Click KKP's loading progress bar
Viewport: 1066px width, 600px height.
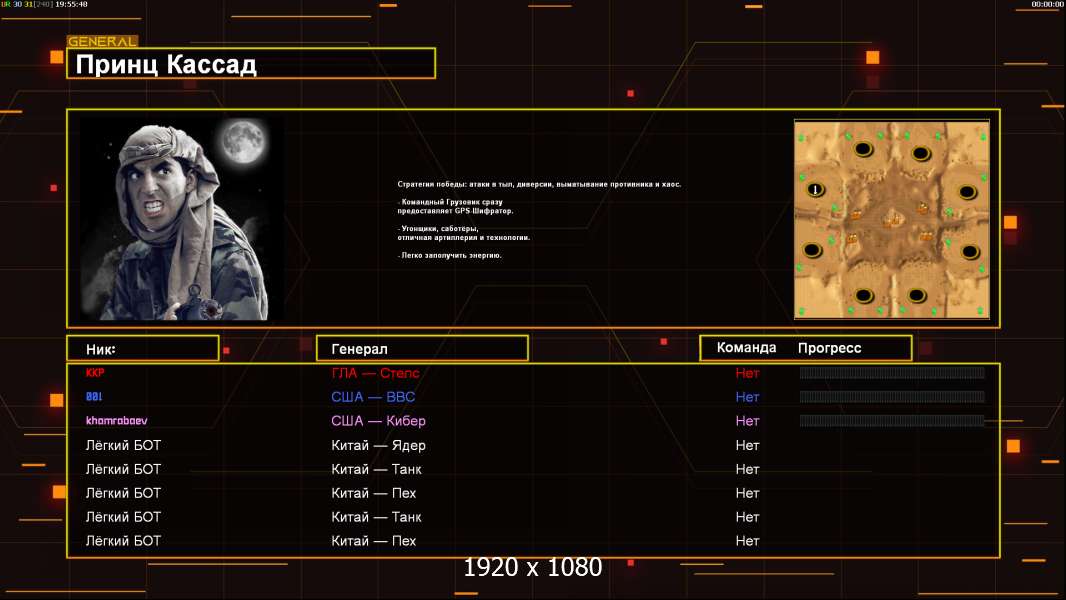892,373
